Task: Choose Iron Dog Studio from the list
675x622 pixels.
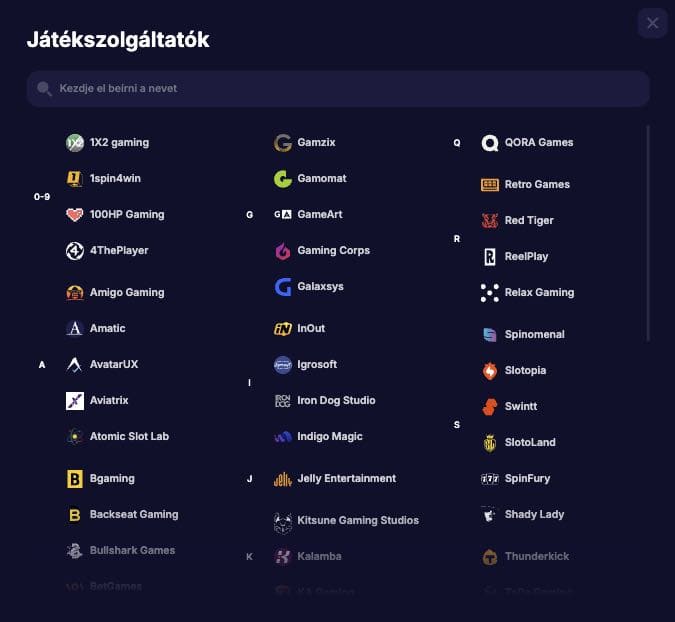Action: click(x=336, y=401)
